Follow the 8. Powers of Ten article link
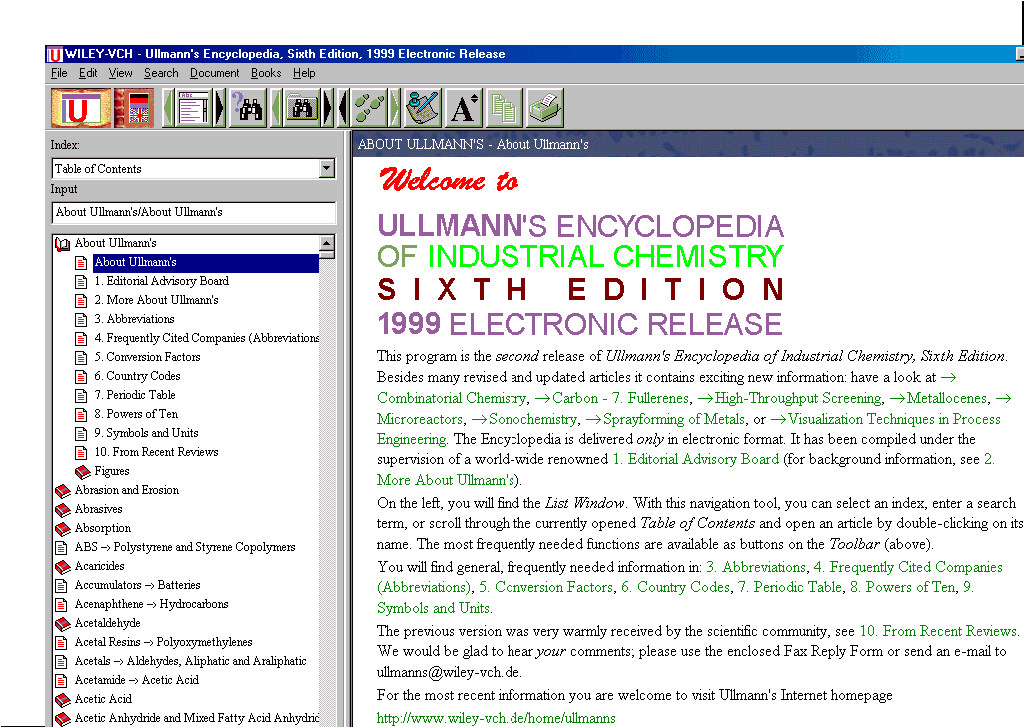The image size is (1025, 728). click(902, 587)
